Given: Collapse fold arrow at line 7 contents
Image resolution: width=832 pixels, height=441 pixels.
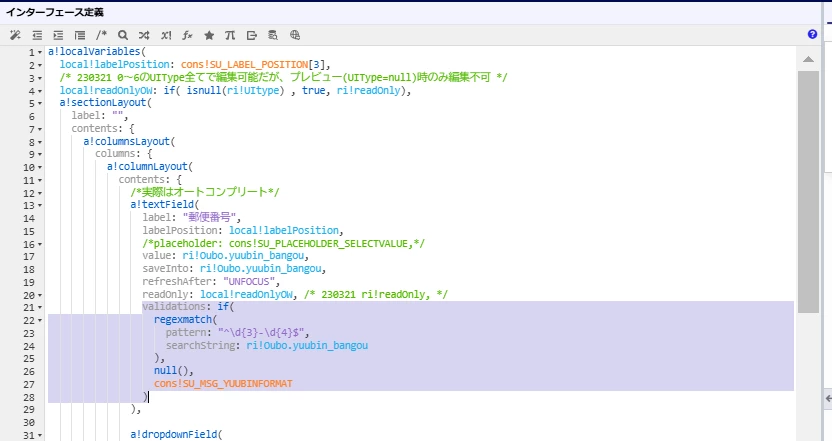Looking at the screenshot, I should pos(40,130).
